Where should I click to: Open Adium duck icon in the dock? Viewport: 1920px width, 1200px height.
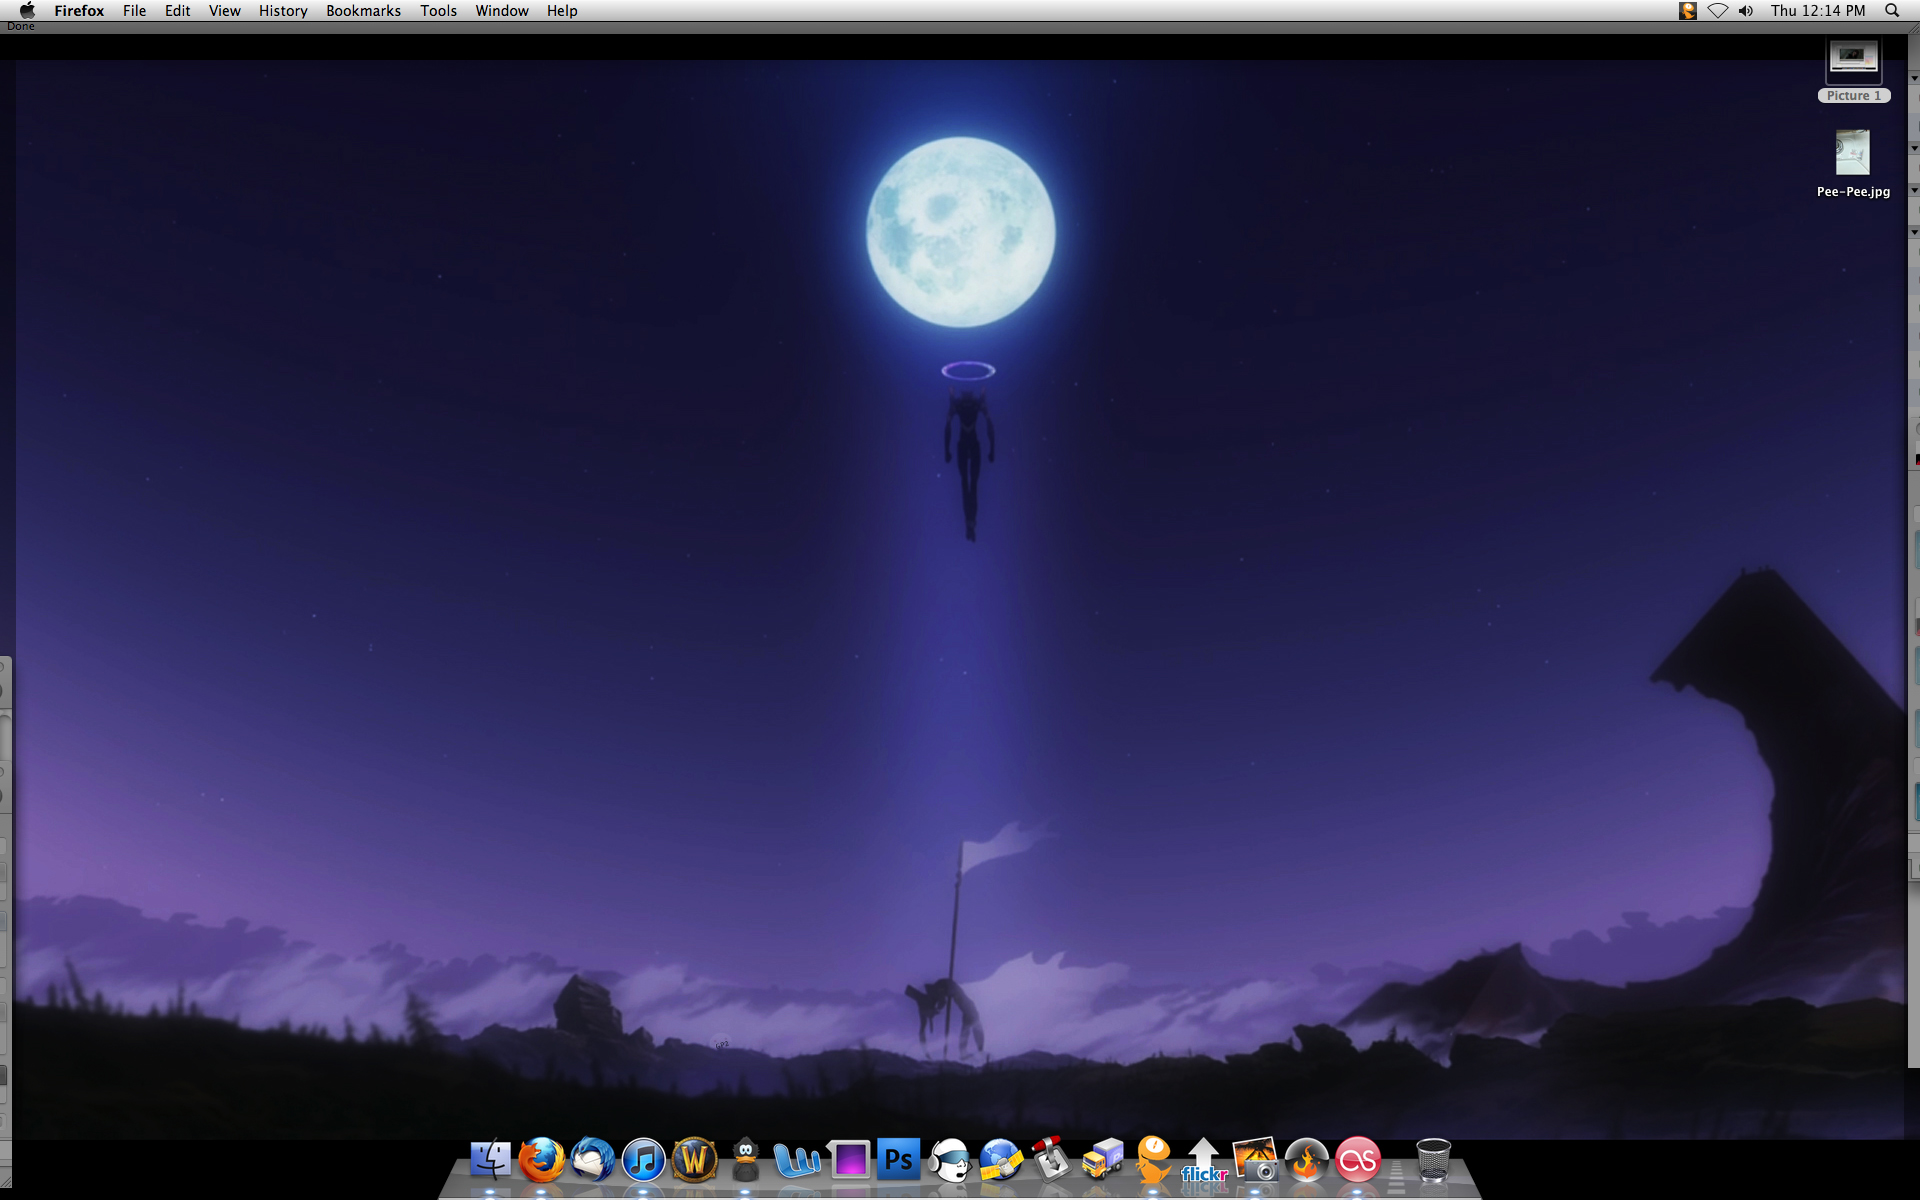(745, 1160)
